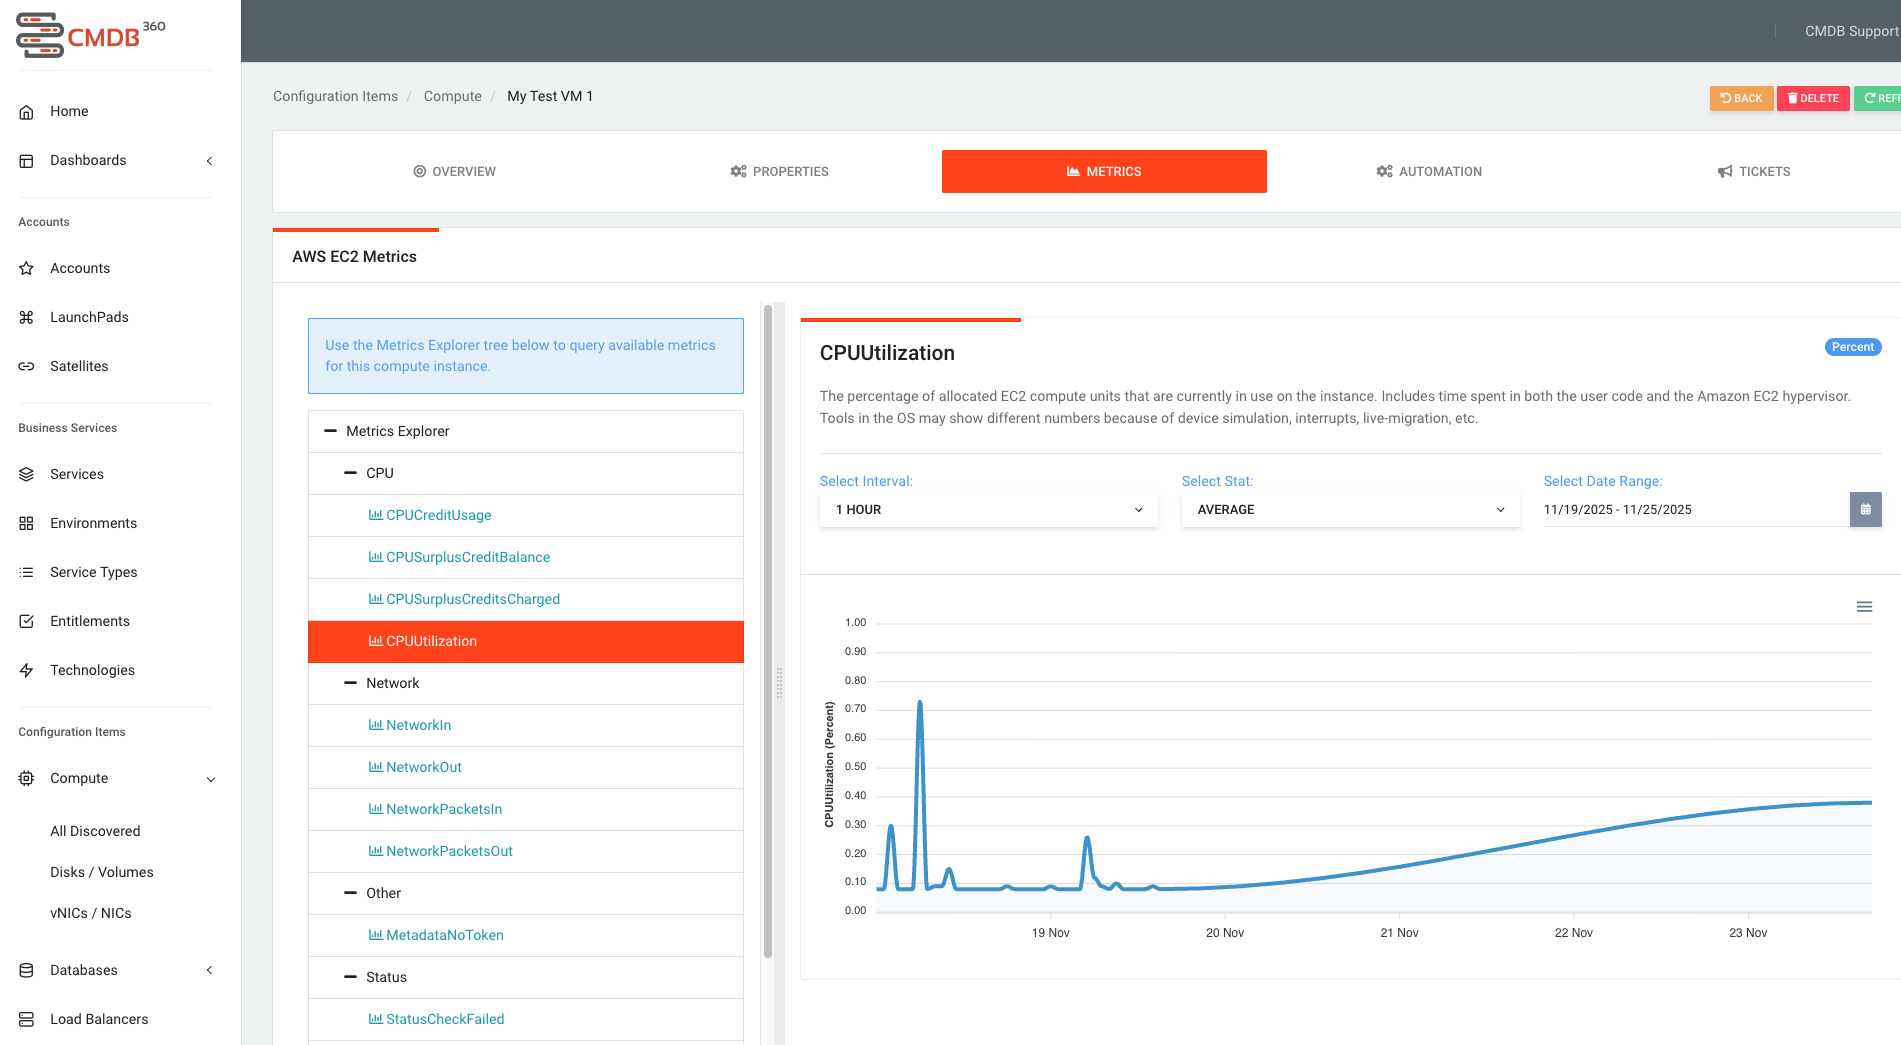Click the Technologies lightning icon
The width and height of the screenshot is (1901, 1045).
(x=27, y=671)
